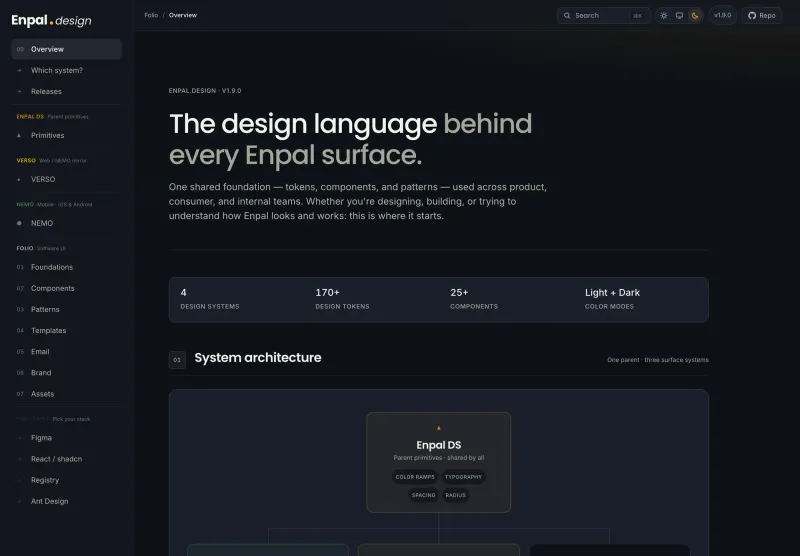Click the 170+ Design Tokens stat
Screen dimensions: 800x556
342,299
